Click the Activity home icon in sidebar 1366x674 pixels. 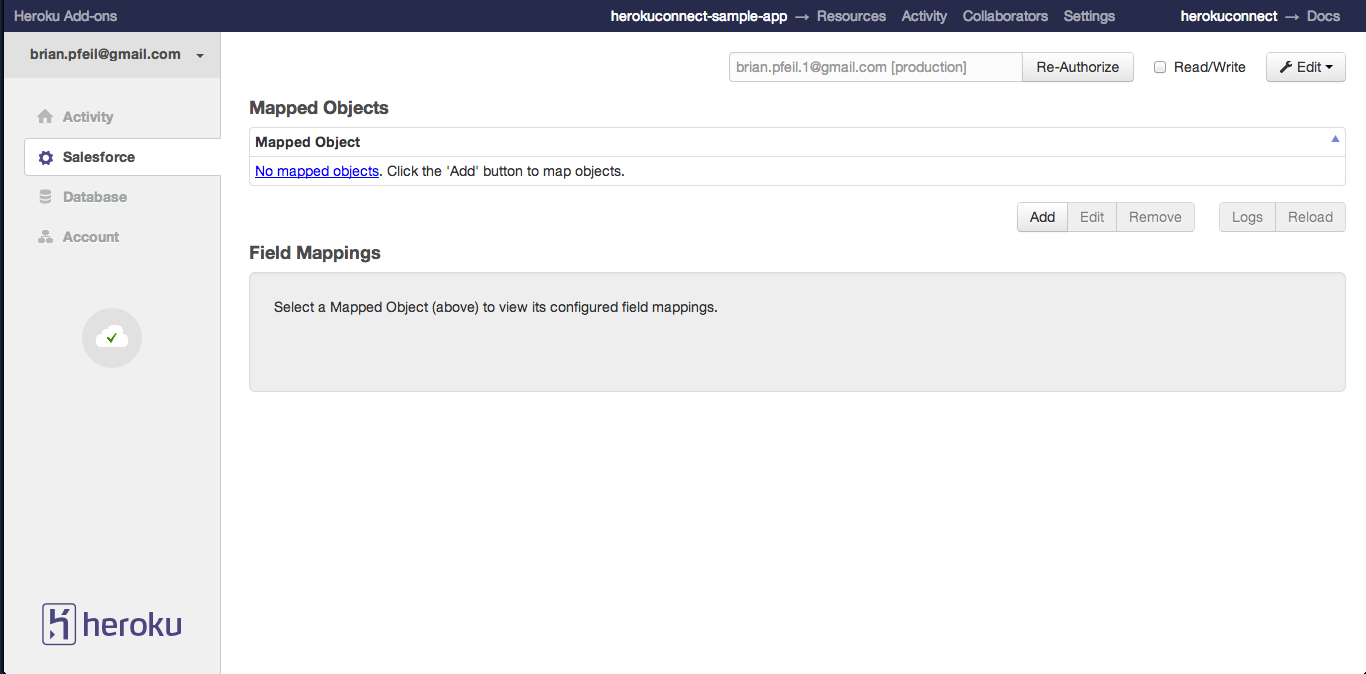point(45,117)
